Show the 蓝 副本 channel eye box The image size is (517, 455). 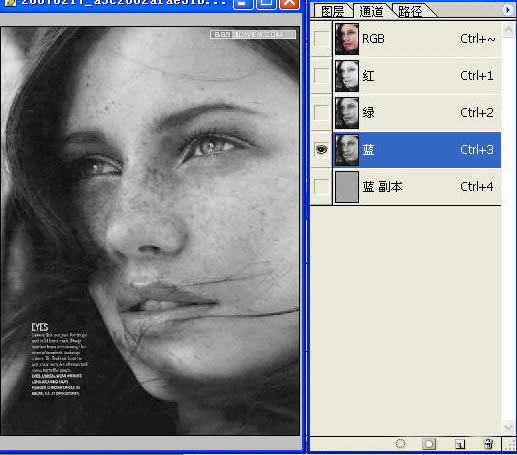point(321,187)
